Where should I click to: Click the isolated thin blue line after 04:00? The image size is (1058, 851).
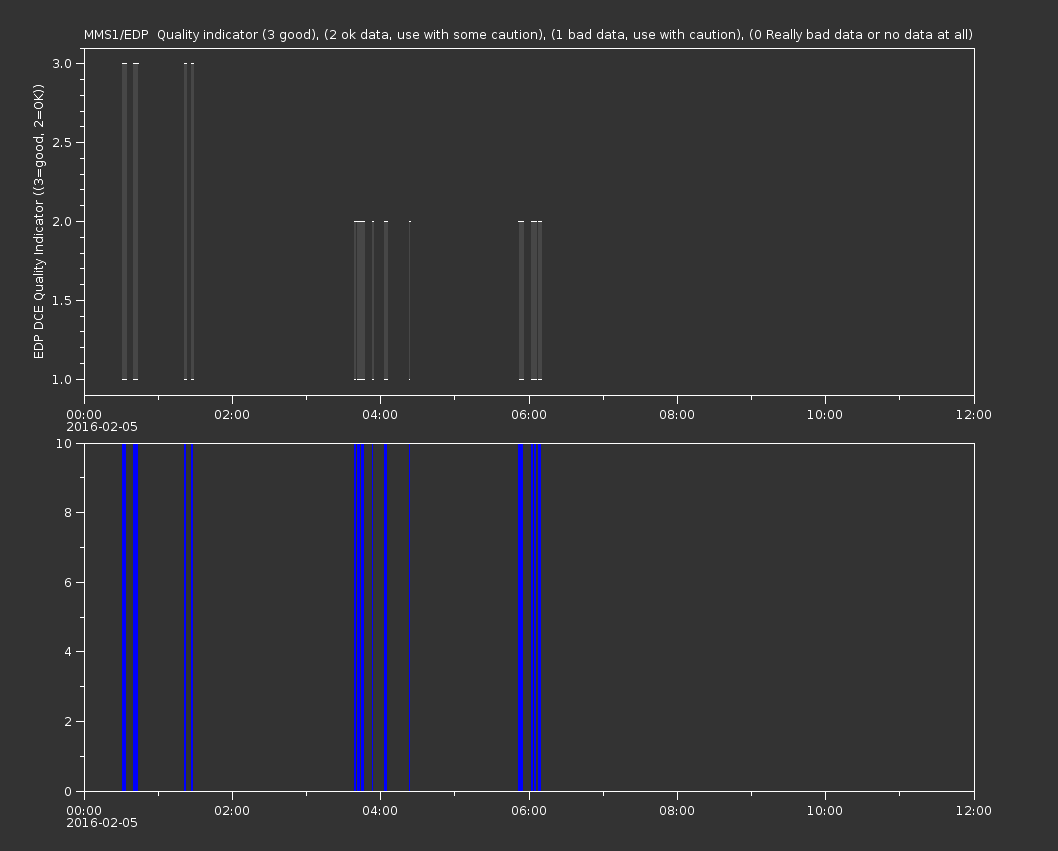(409, 617)
